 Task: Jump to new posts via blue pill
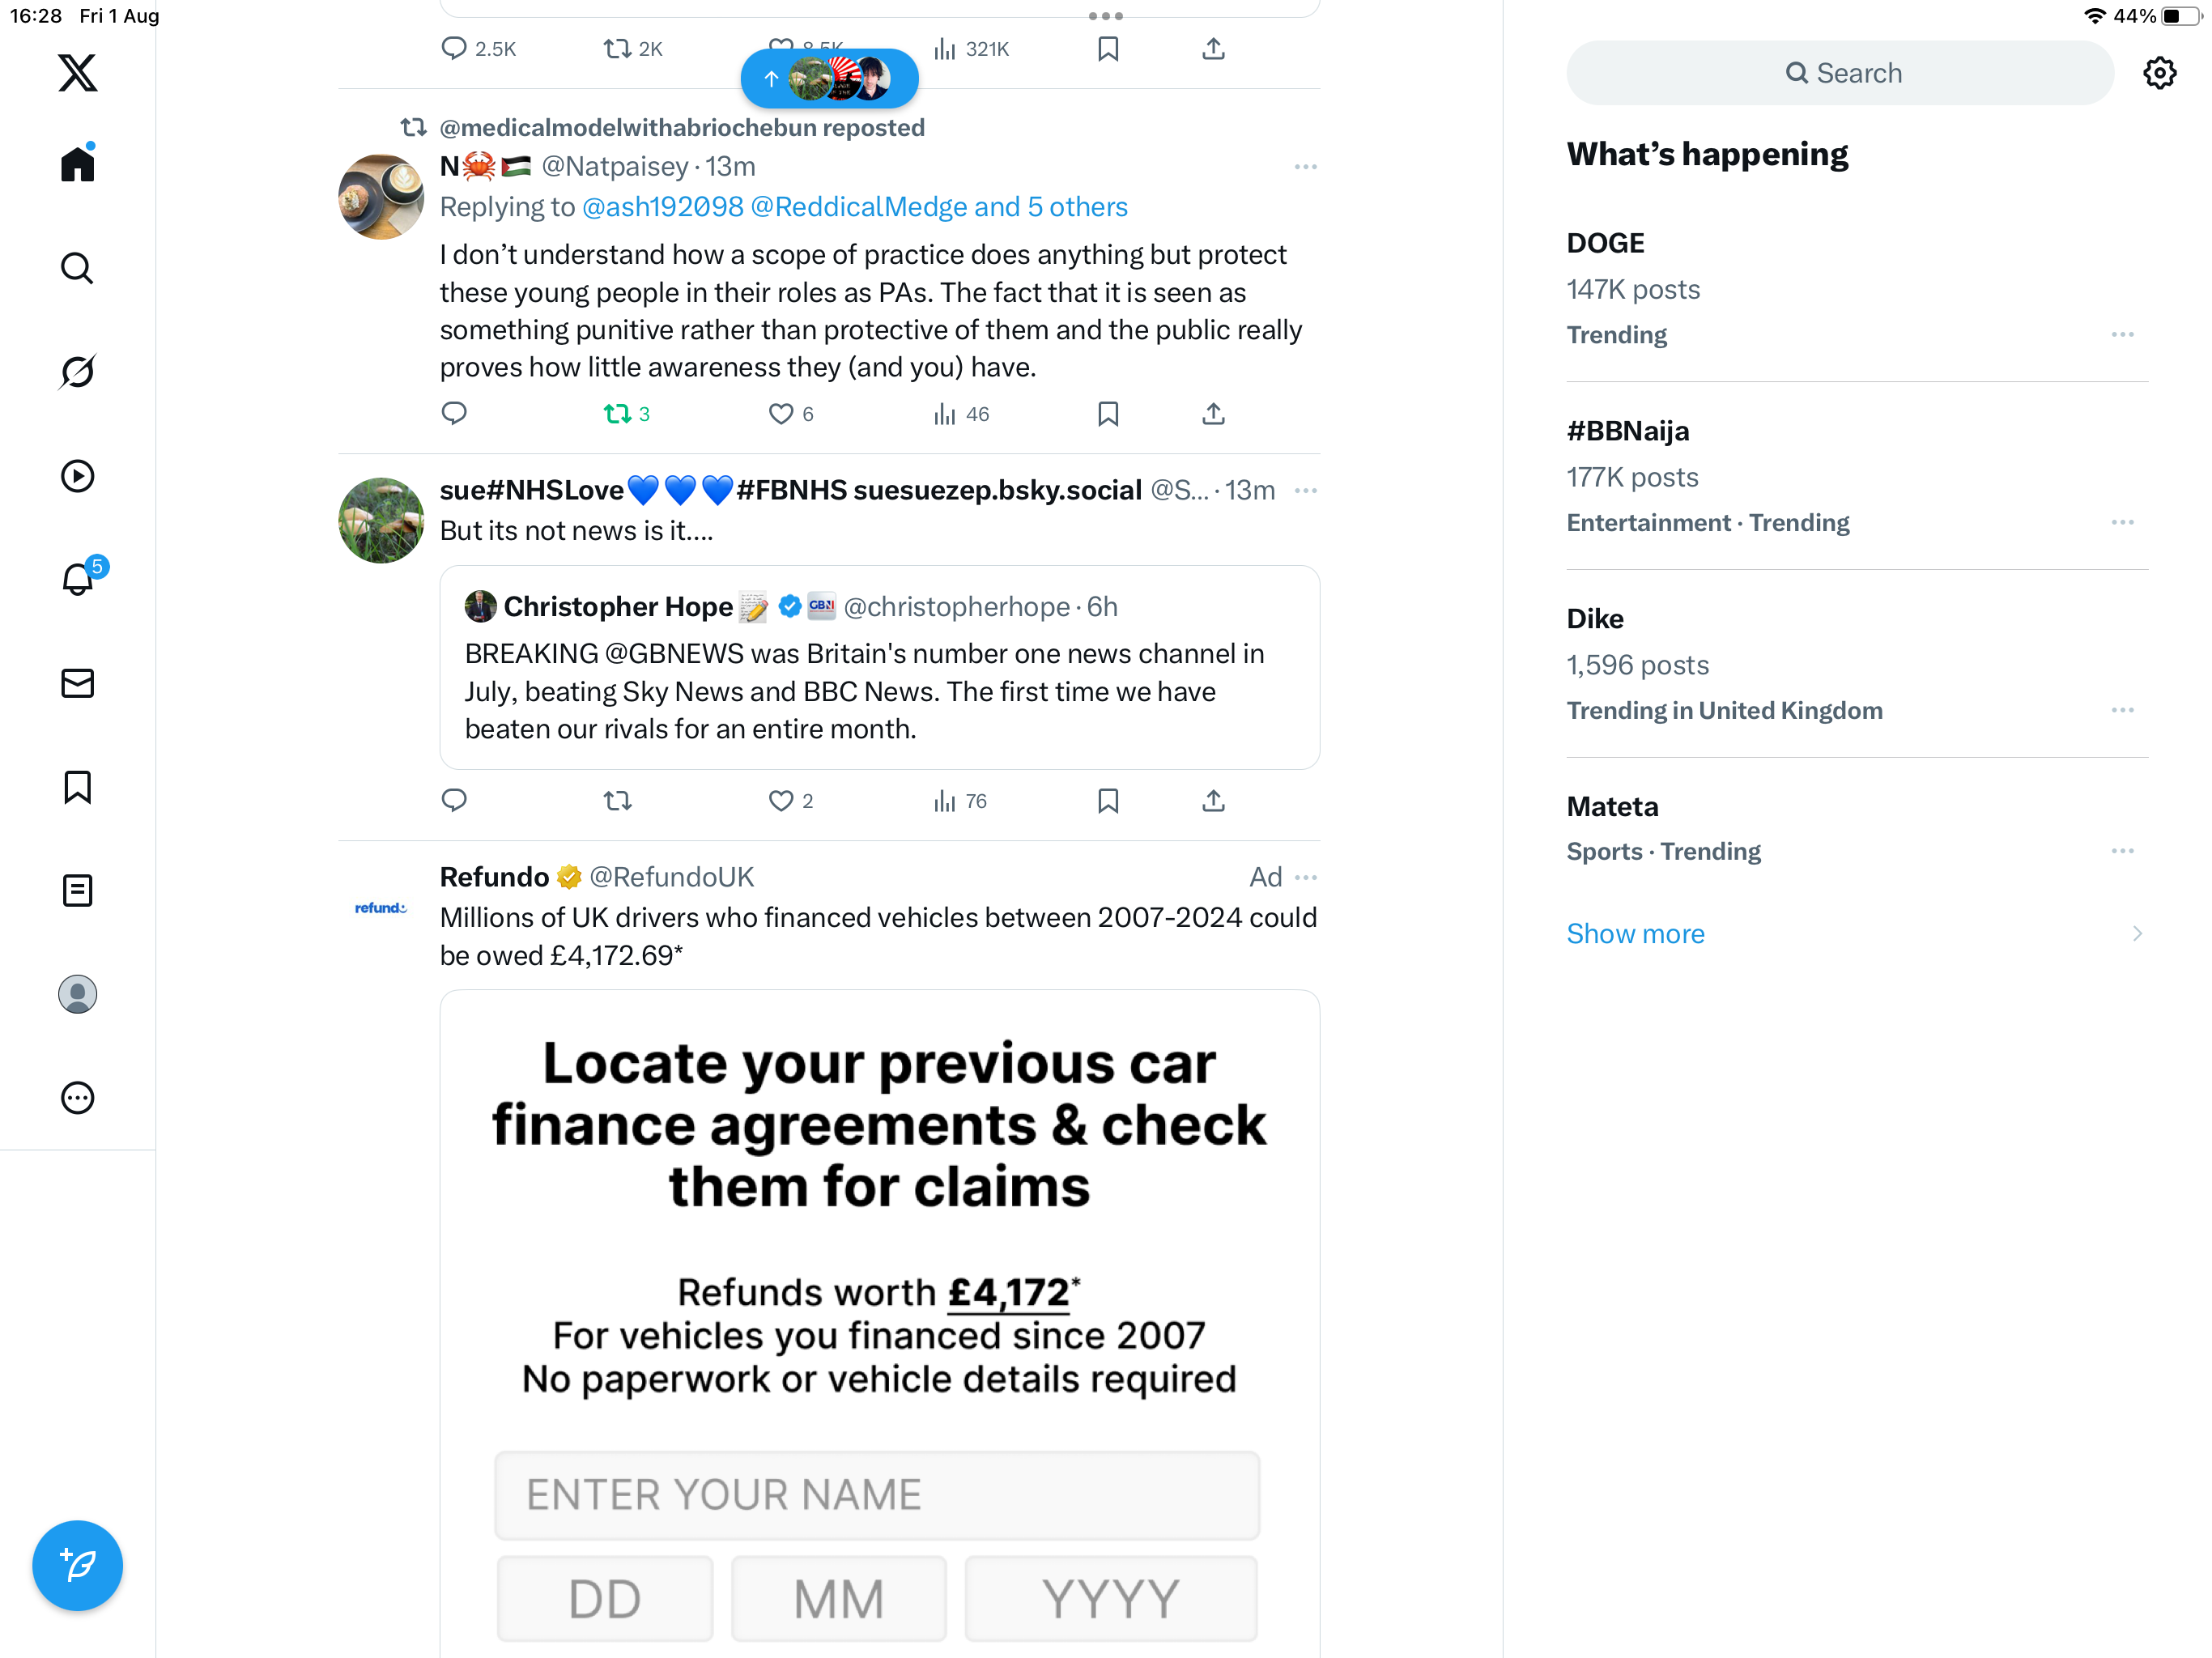pyautogui.click(x=829, y=79)
